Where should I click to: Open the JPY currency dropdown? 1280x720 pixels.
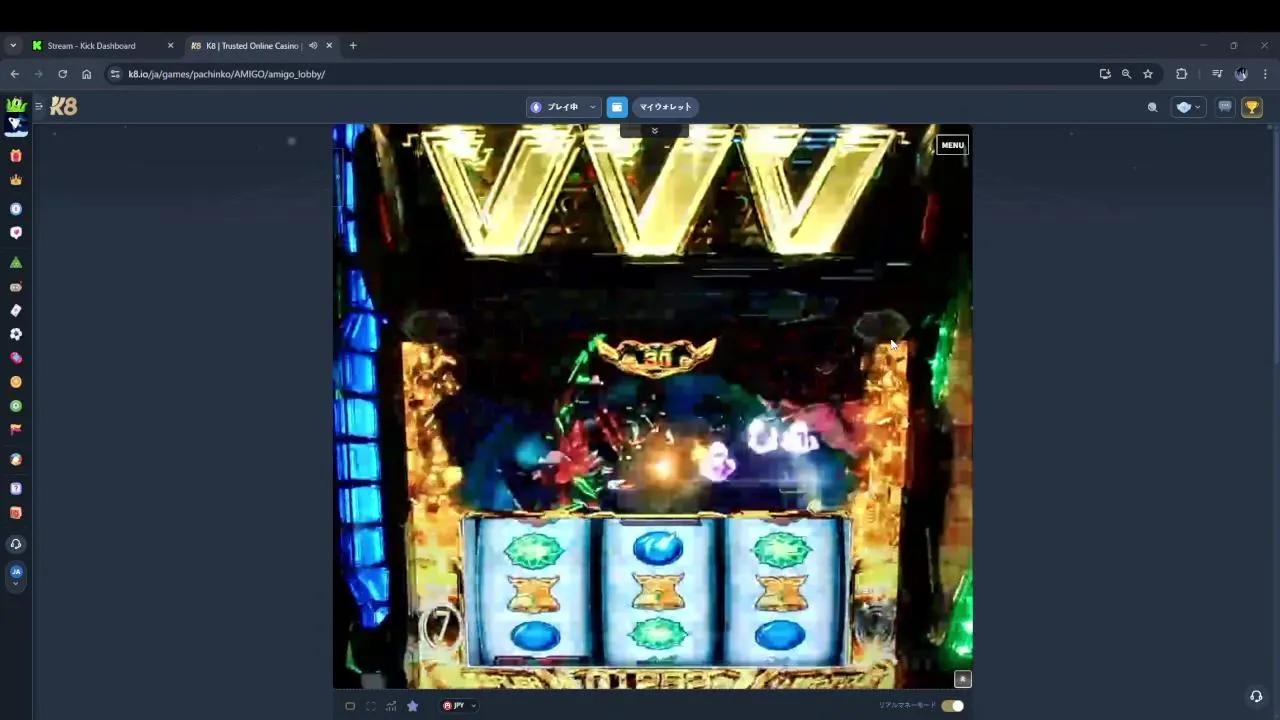coord(459,706)
